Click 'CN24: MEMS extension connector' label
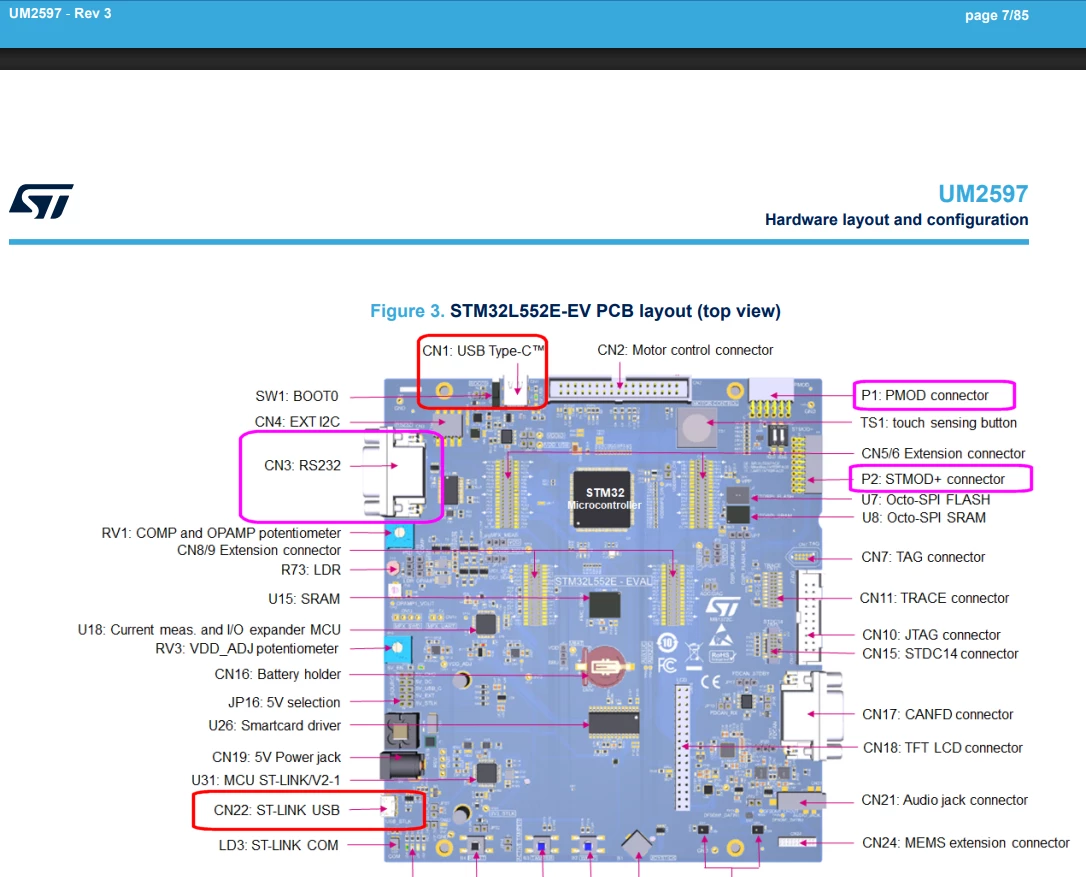 (965, 842)
